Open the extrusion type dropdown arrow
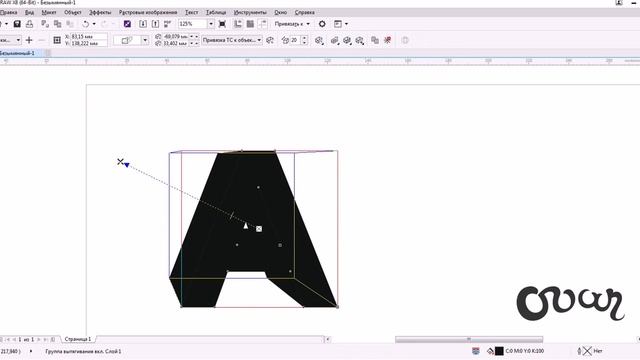Image resolution: width=640 pixels, height=360 pixels. tap(145, 40)
